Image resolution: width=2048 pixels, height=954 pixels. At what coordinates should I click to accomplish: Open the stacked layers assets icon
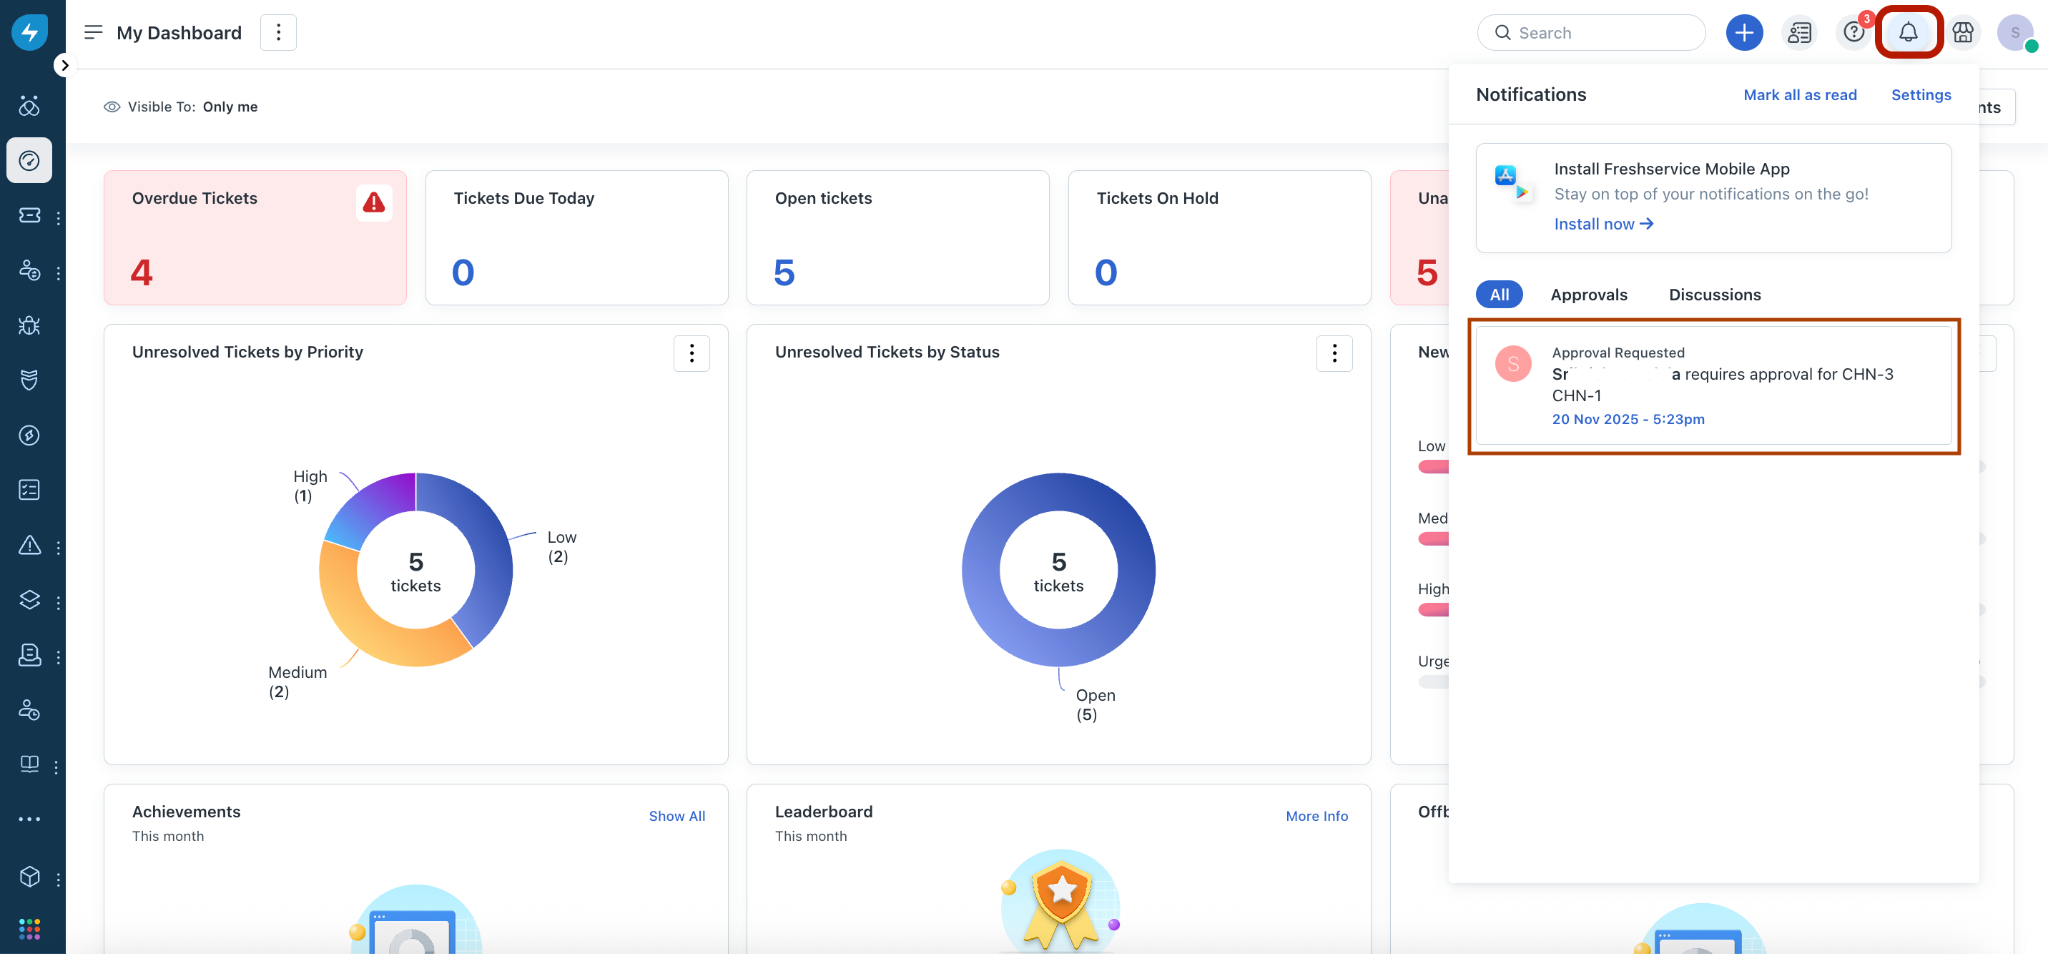click(29, 600)
